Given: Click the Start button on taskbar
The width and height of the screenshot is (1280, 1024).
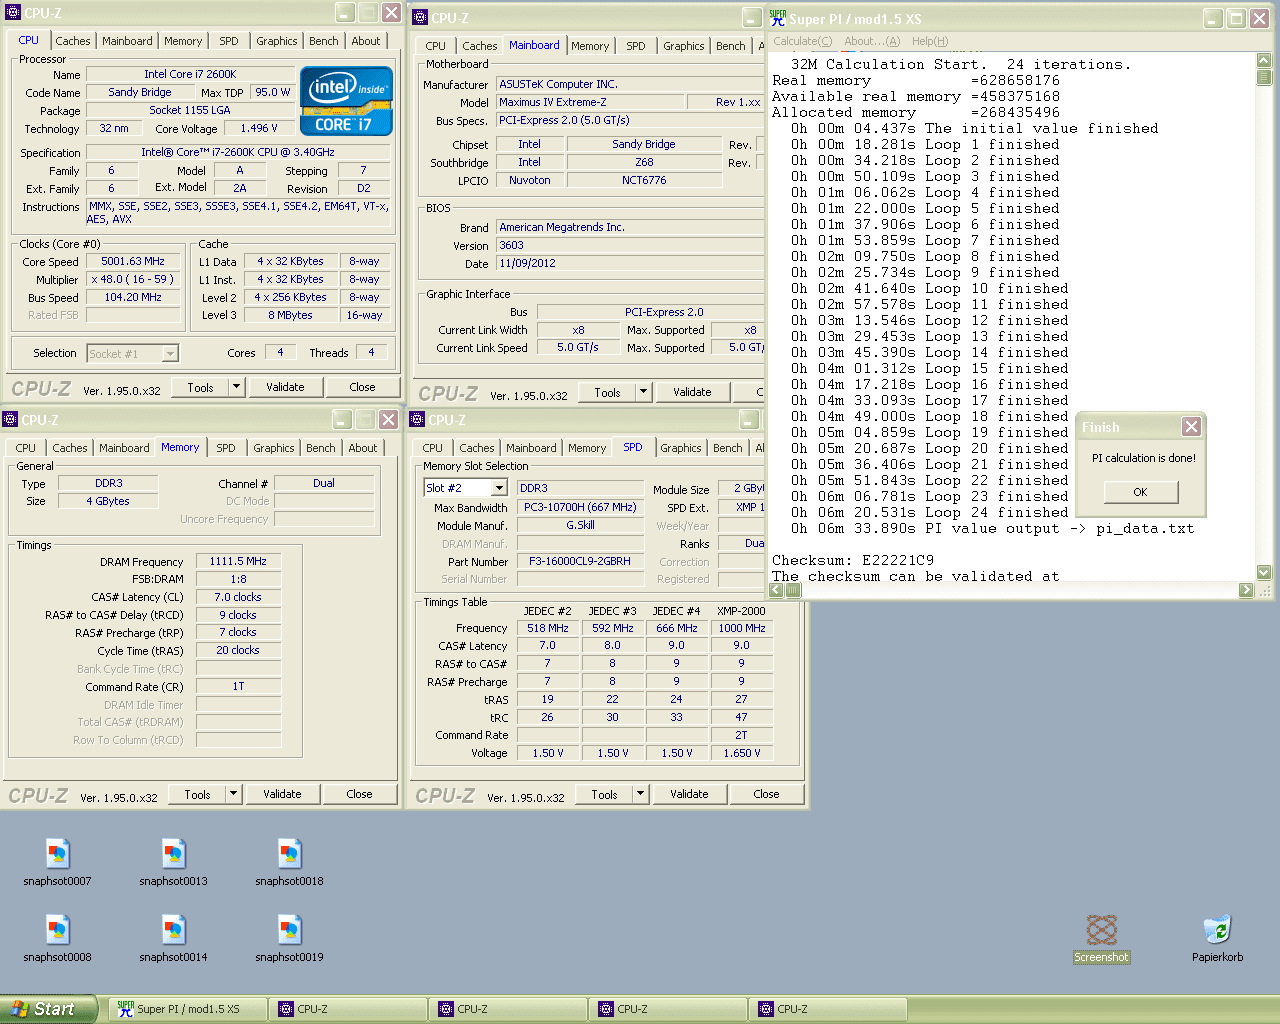Looking at the screenshot, I should [x=49, y=1009].
